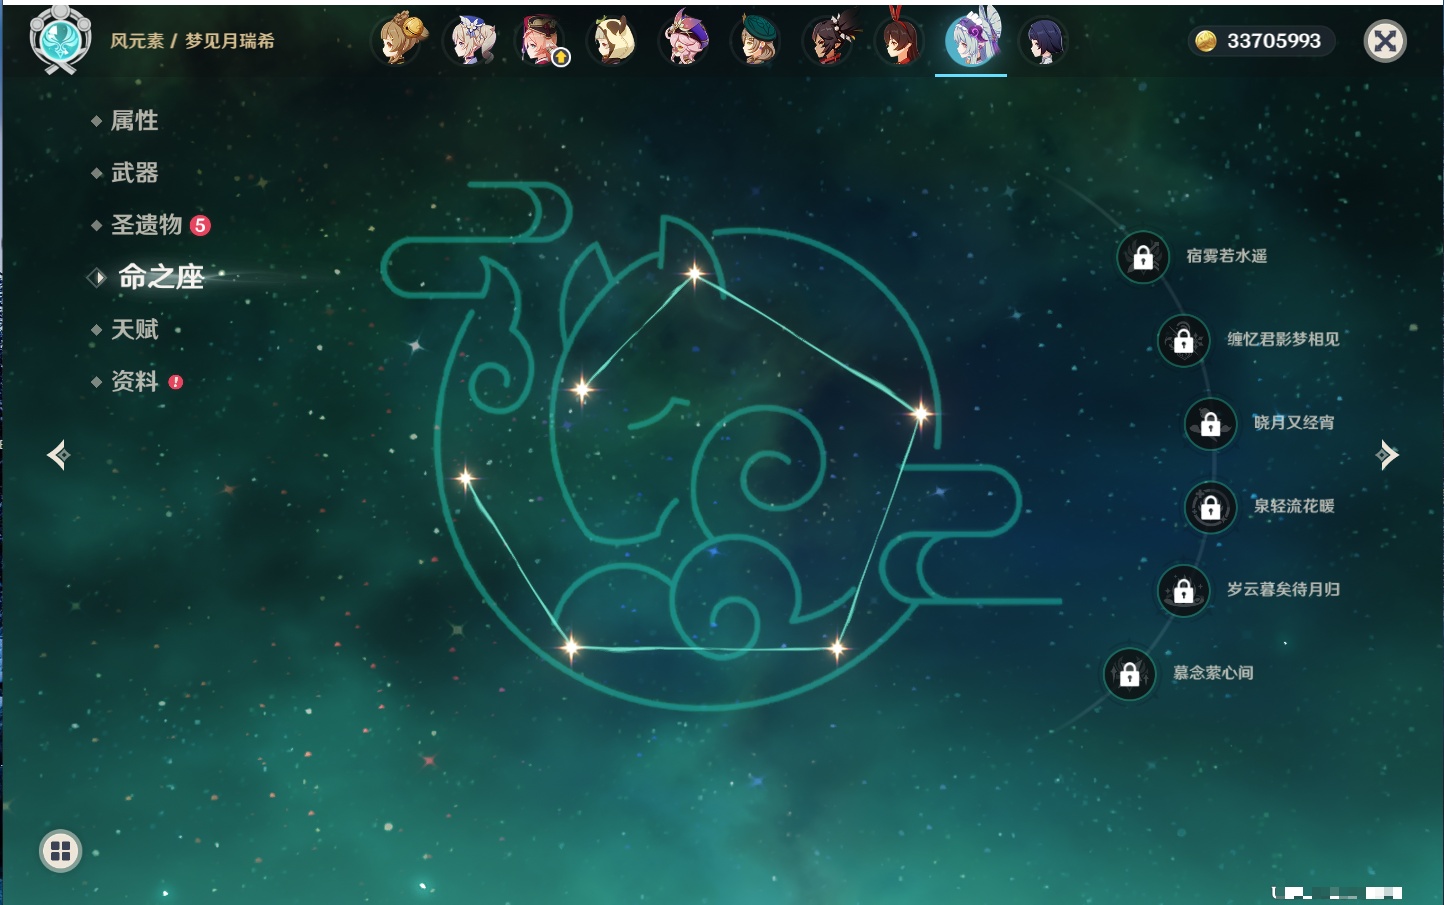1444x905 pixels.
Task: Click the Mora balance 33705993
Action: [x=1274, y=41]
